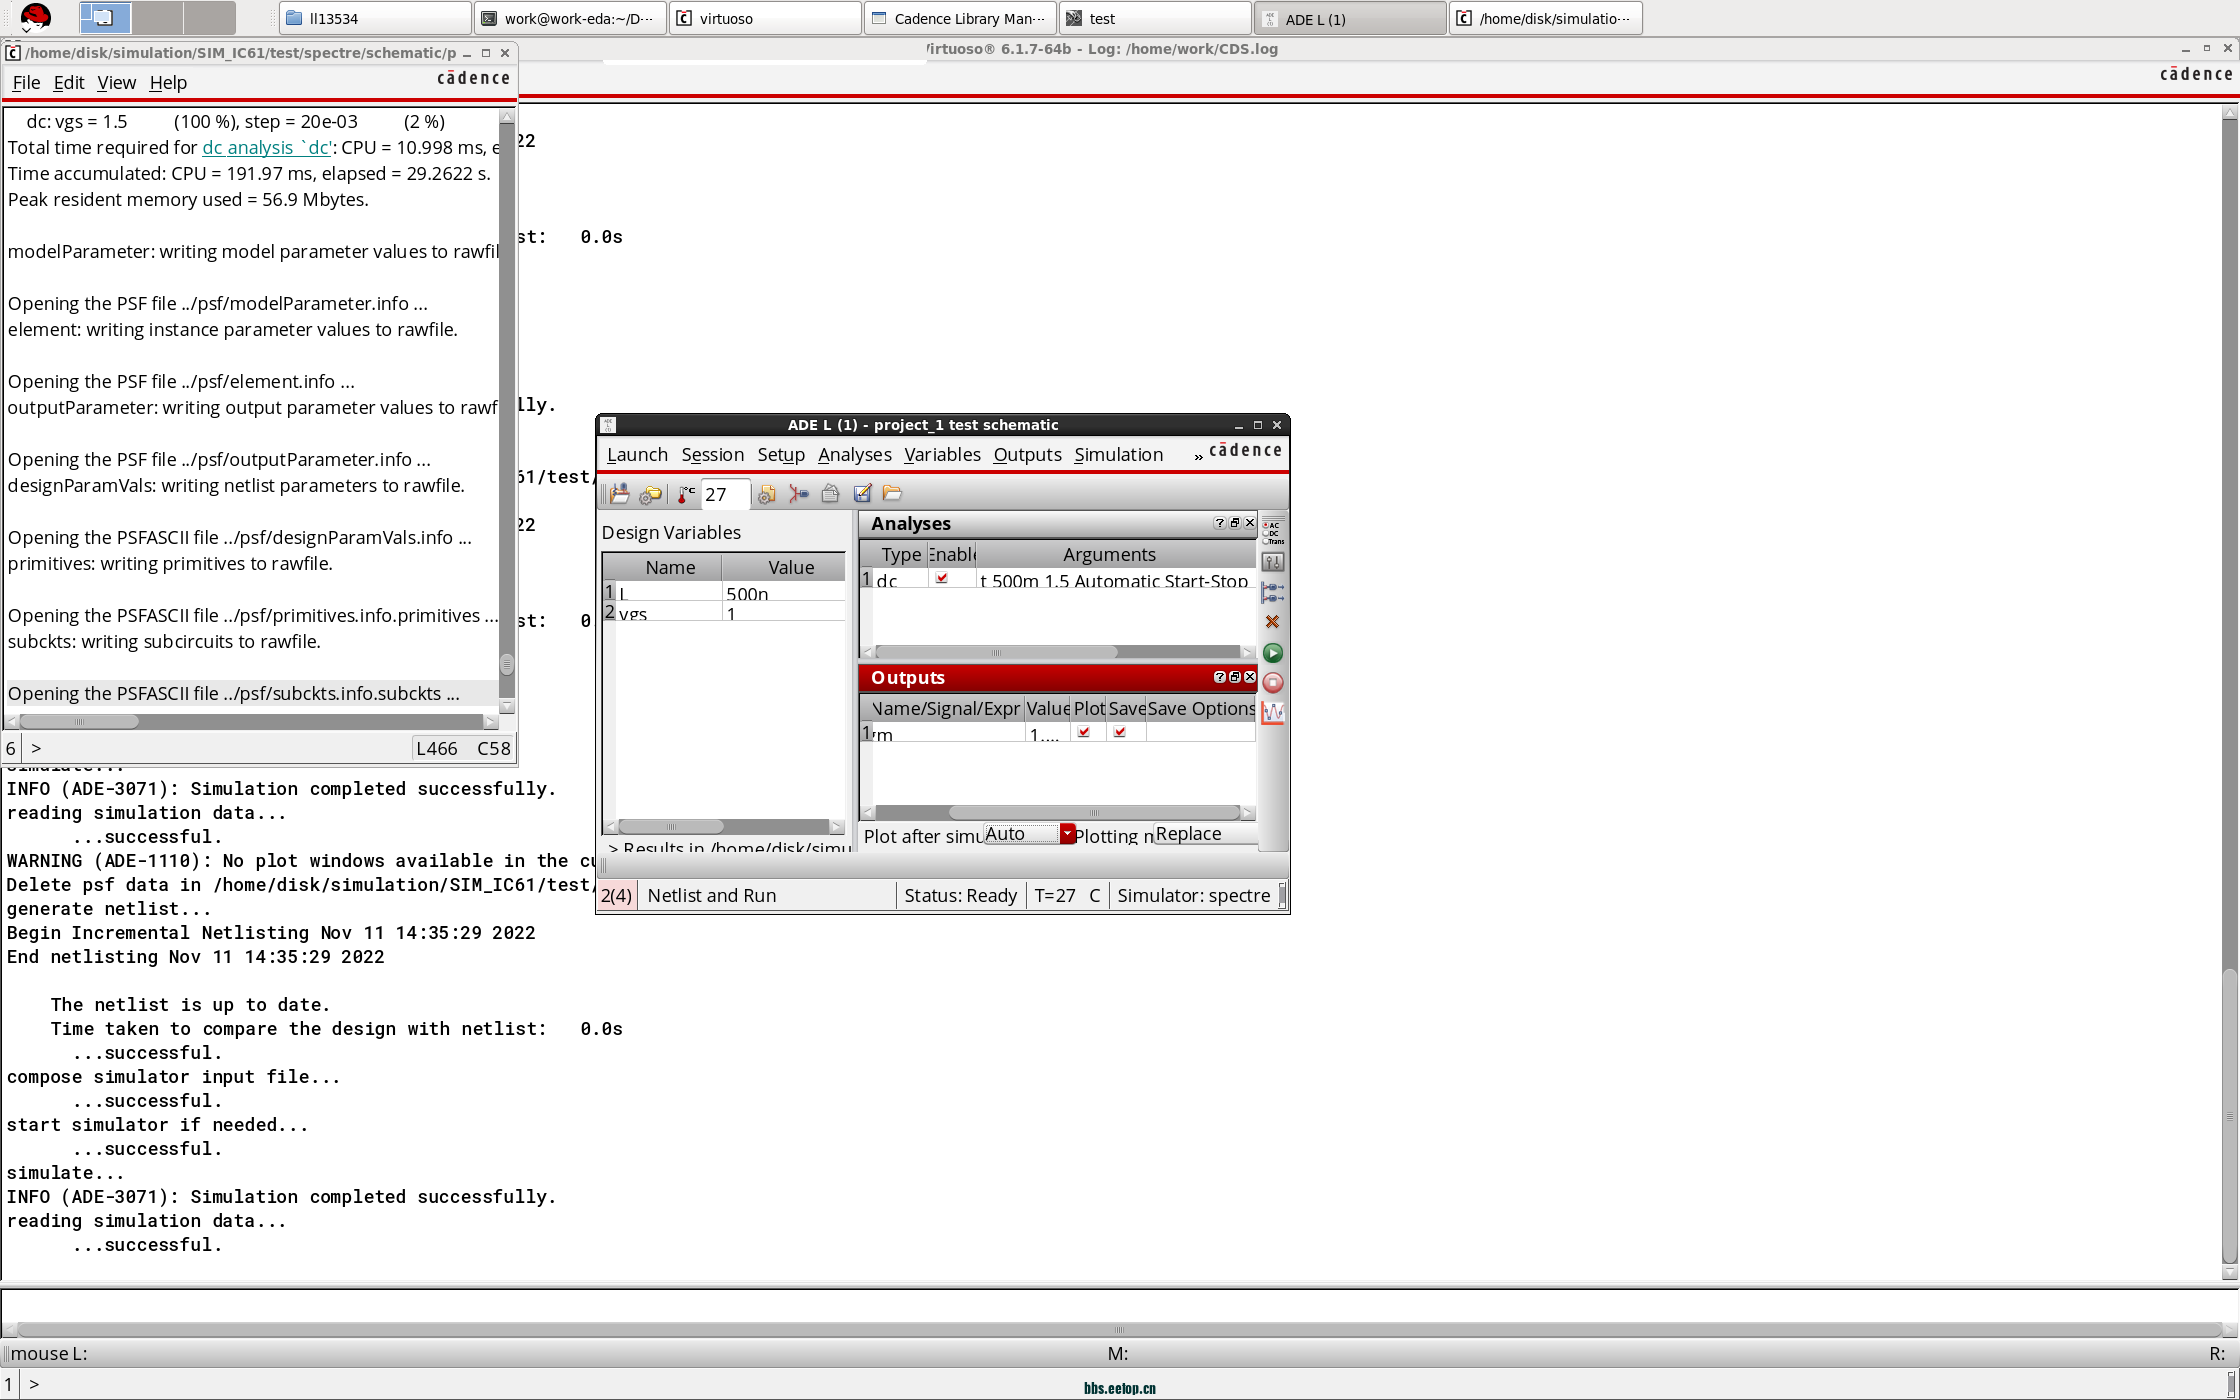2240x1400 pixels.
Task: Click the printer-like results icon in ADE toolbar
Action: tap(830, 494)
